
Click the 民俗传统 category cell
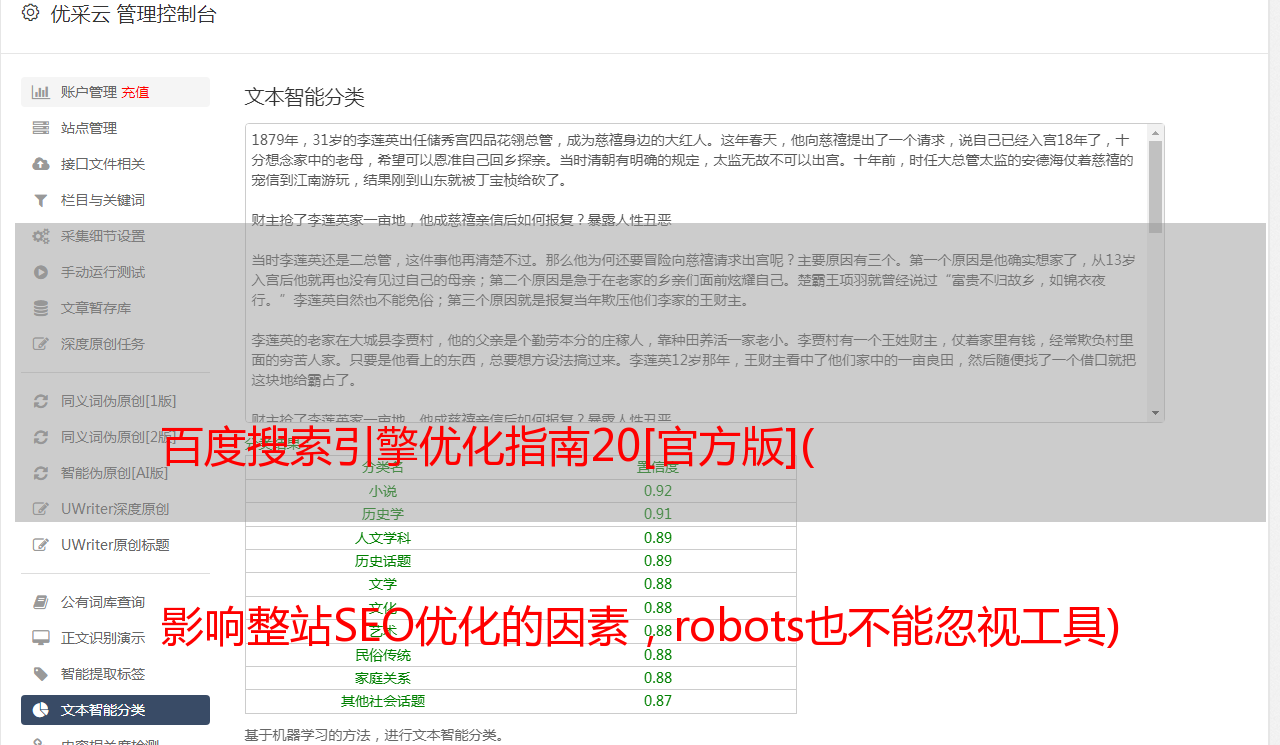coord(383,655)
